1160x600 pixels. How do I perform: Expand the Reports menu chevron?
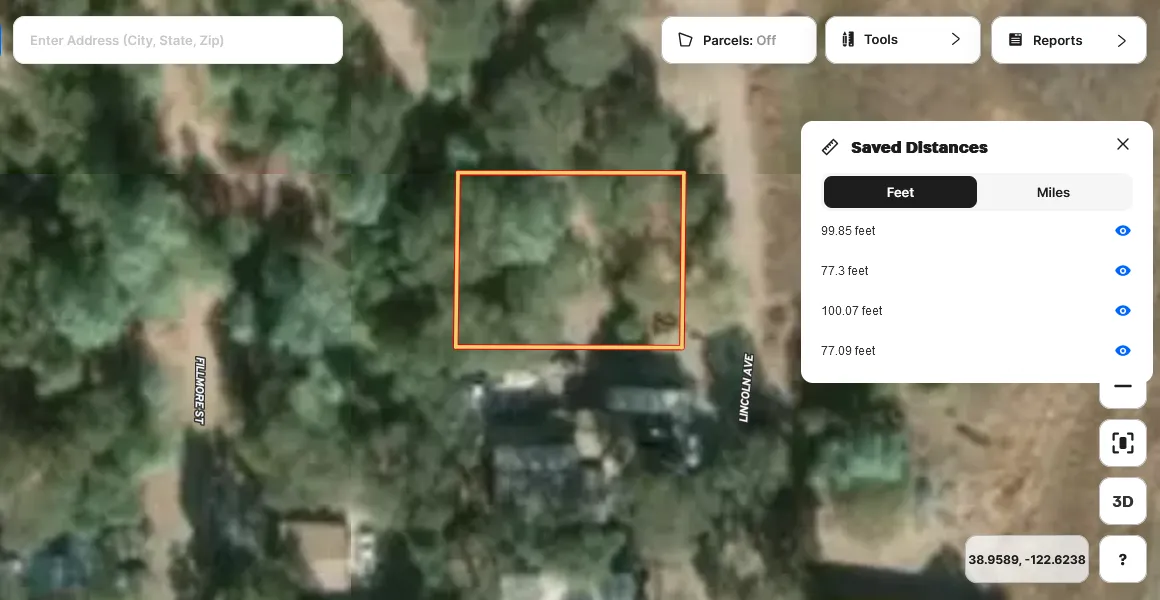(1121, 41)
